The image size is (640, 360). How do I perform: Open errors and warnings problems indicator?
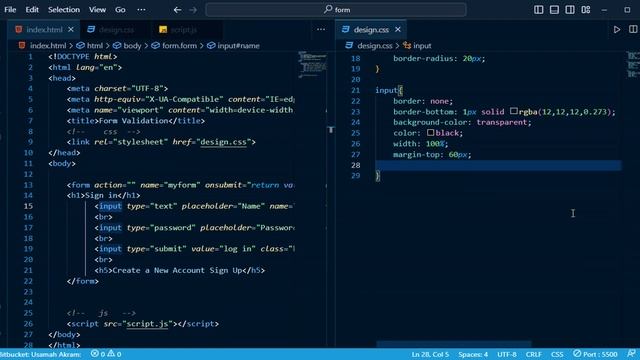tap(106, 354)
